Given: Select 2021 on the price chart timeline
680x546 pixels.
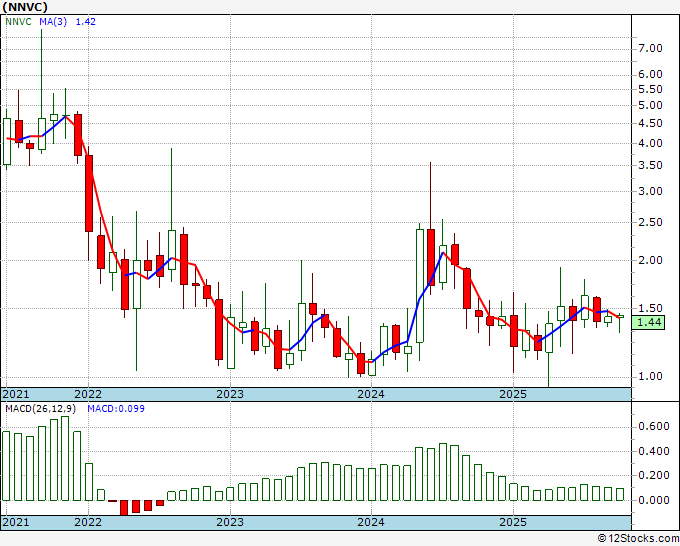Looking at the screenshot, I should [16, 394].
